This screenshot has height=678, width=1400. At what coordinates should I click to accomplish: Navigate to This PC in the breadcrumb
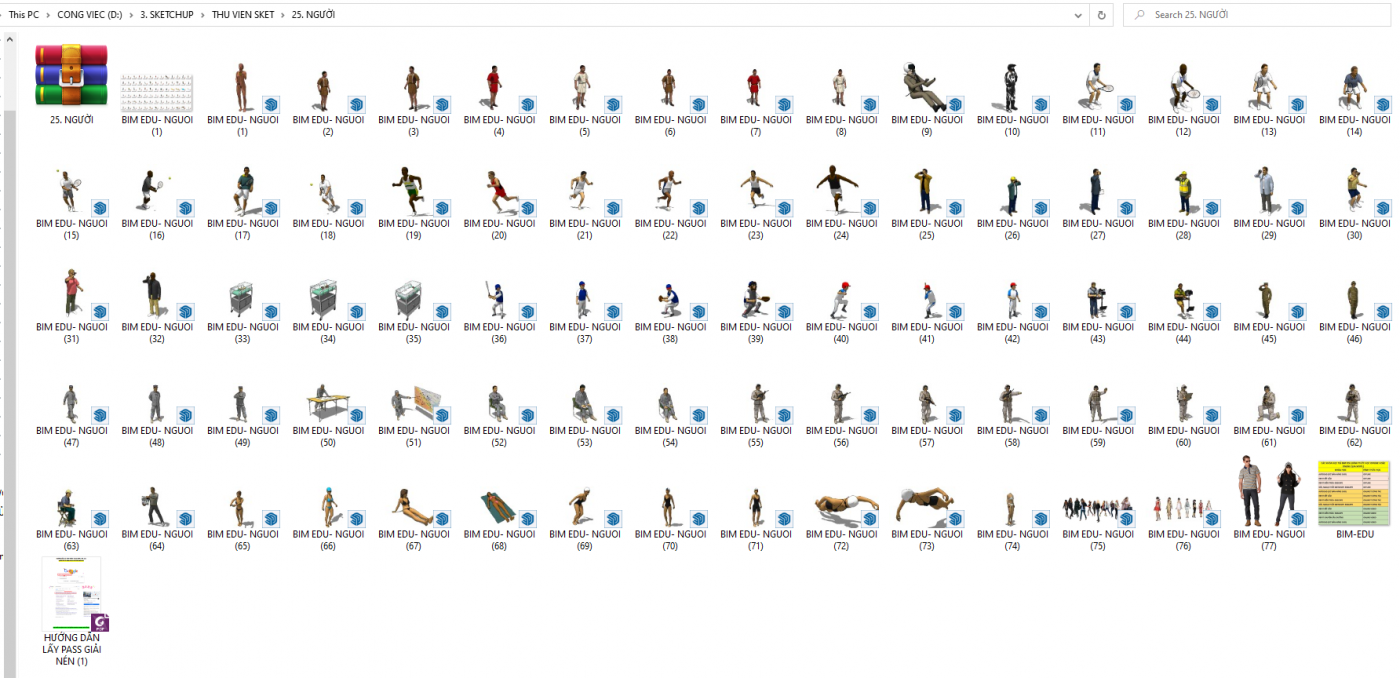point(24,15)
